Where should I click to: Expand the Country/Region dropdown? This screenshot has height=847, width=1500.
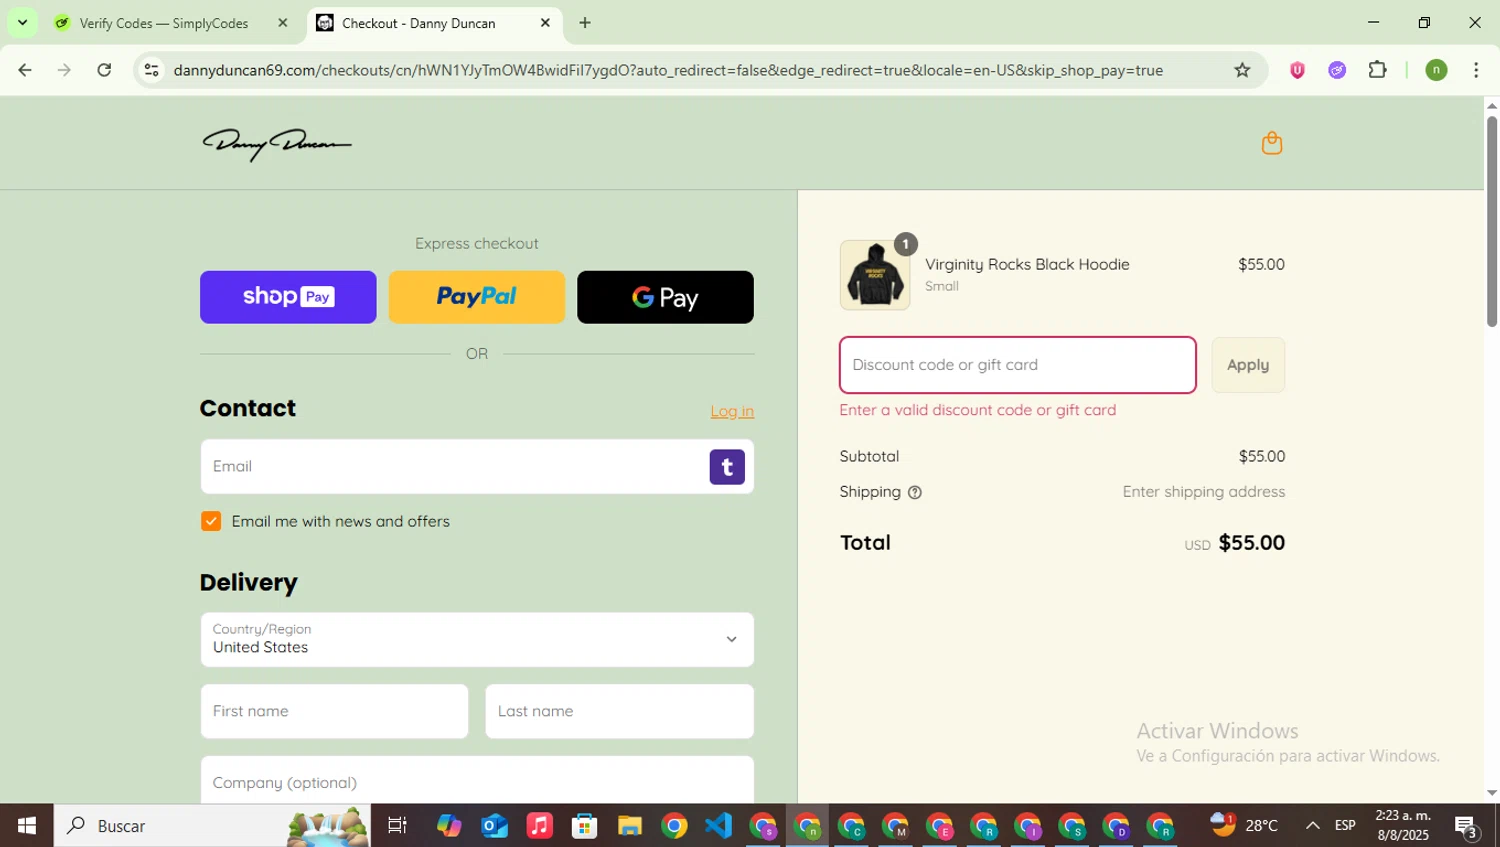click(x=477, y=640)
